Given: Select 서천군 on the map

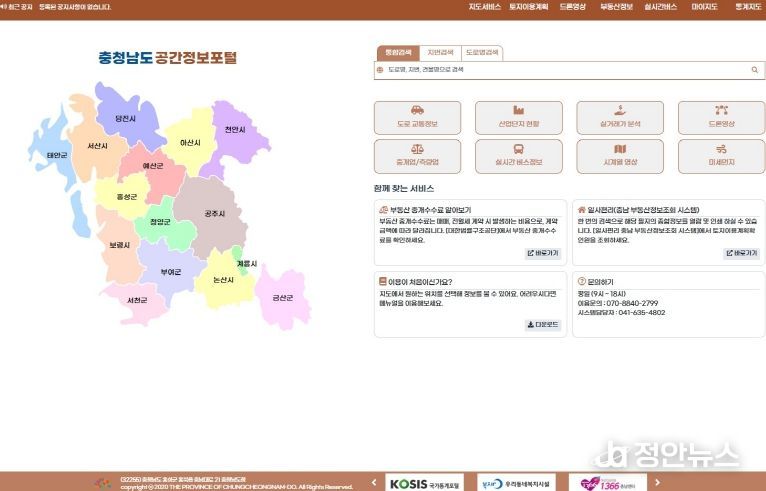Looking at the screenshot, I should (137, 300).
